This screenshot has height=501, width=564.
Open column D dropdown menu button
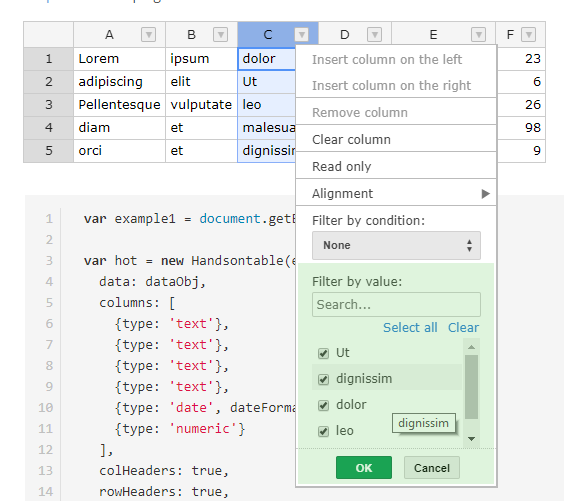pos(374,35)
